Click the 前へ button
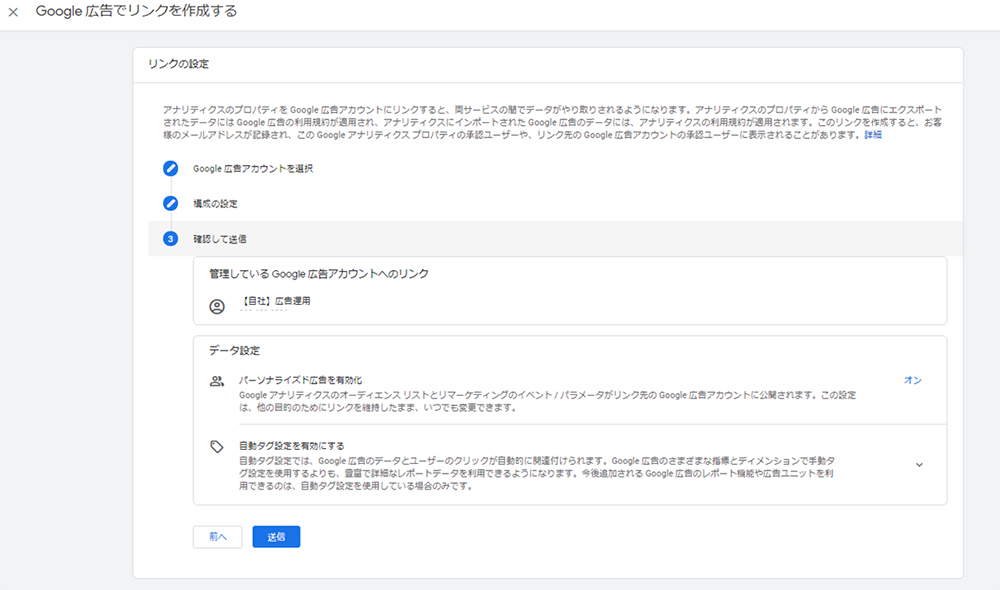 (217, 537)
